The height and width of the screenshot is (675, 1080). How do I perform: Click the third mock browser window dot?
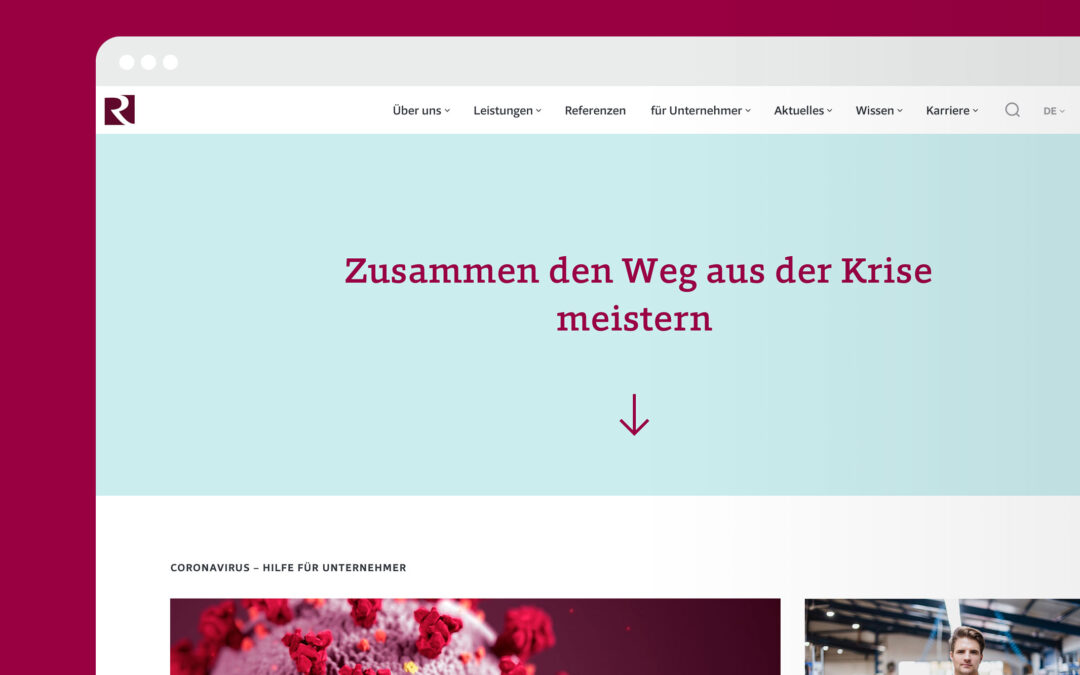170,63
